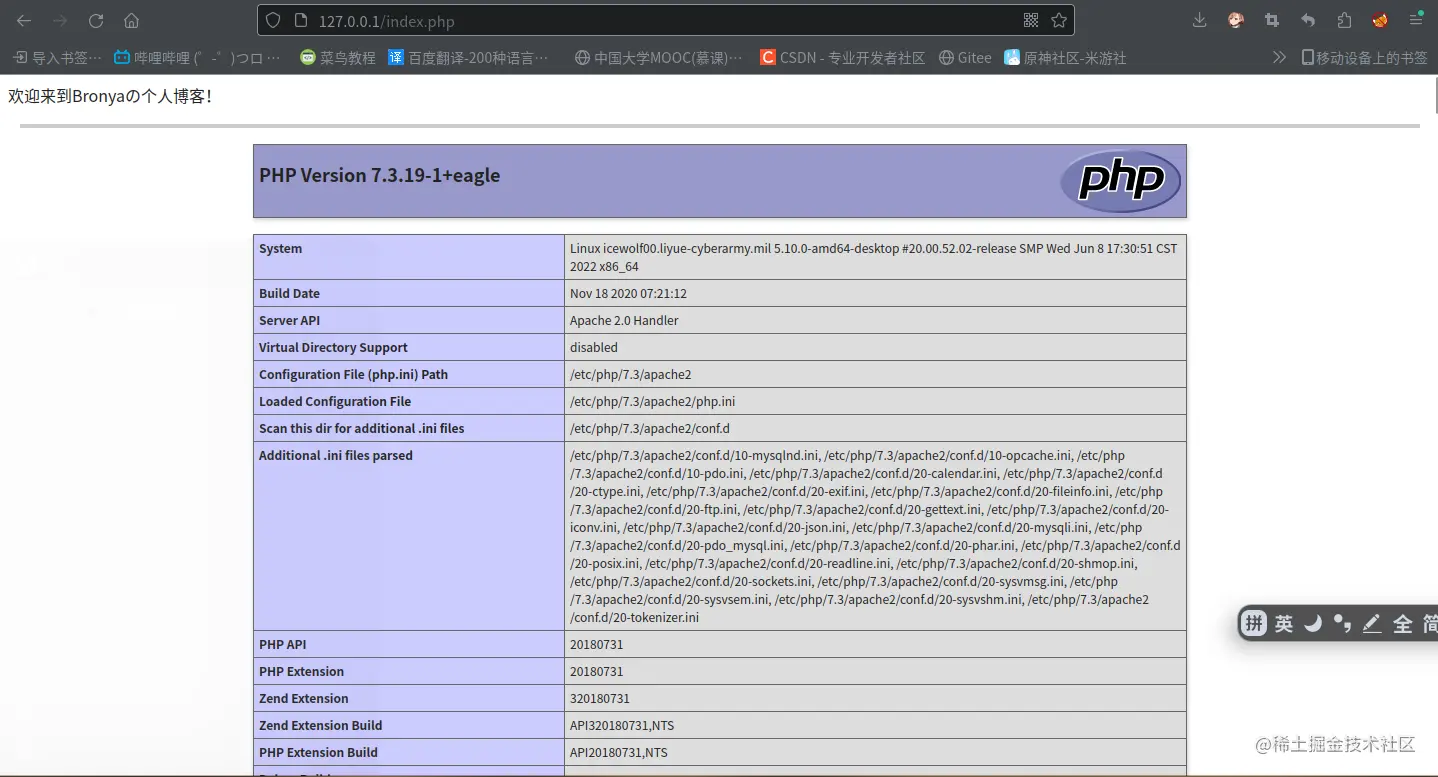This screenshot has width=1438, height=777.
Task: Select the Server API label
Action: [x=289, y=321]
